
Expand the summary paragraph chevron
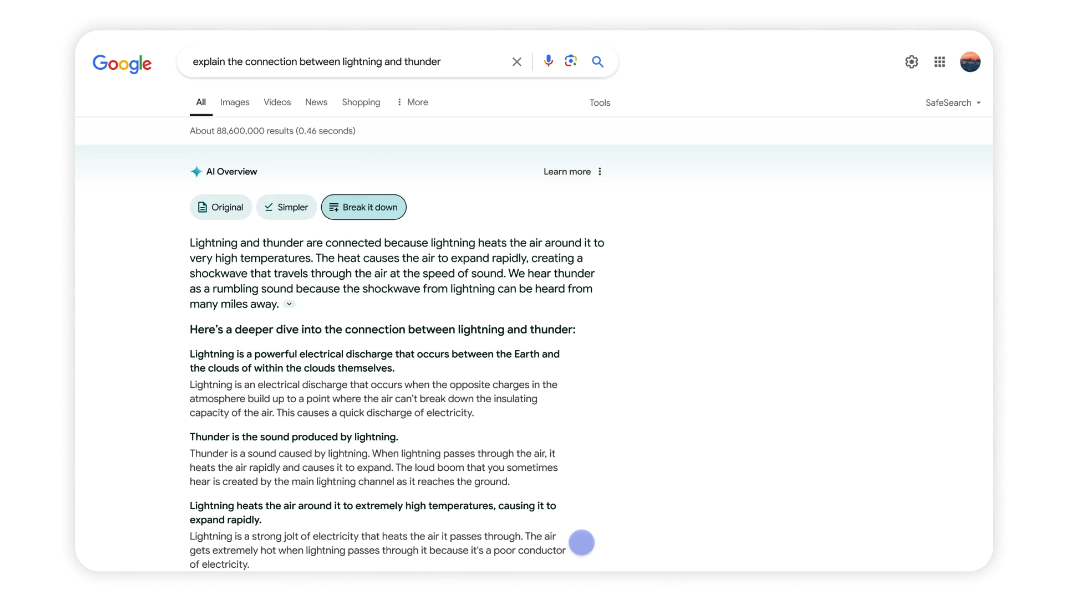pyautogui.click(x=289, y=304)
